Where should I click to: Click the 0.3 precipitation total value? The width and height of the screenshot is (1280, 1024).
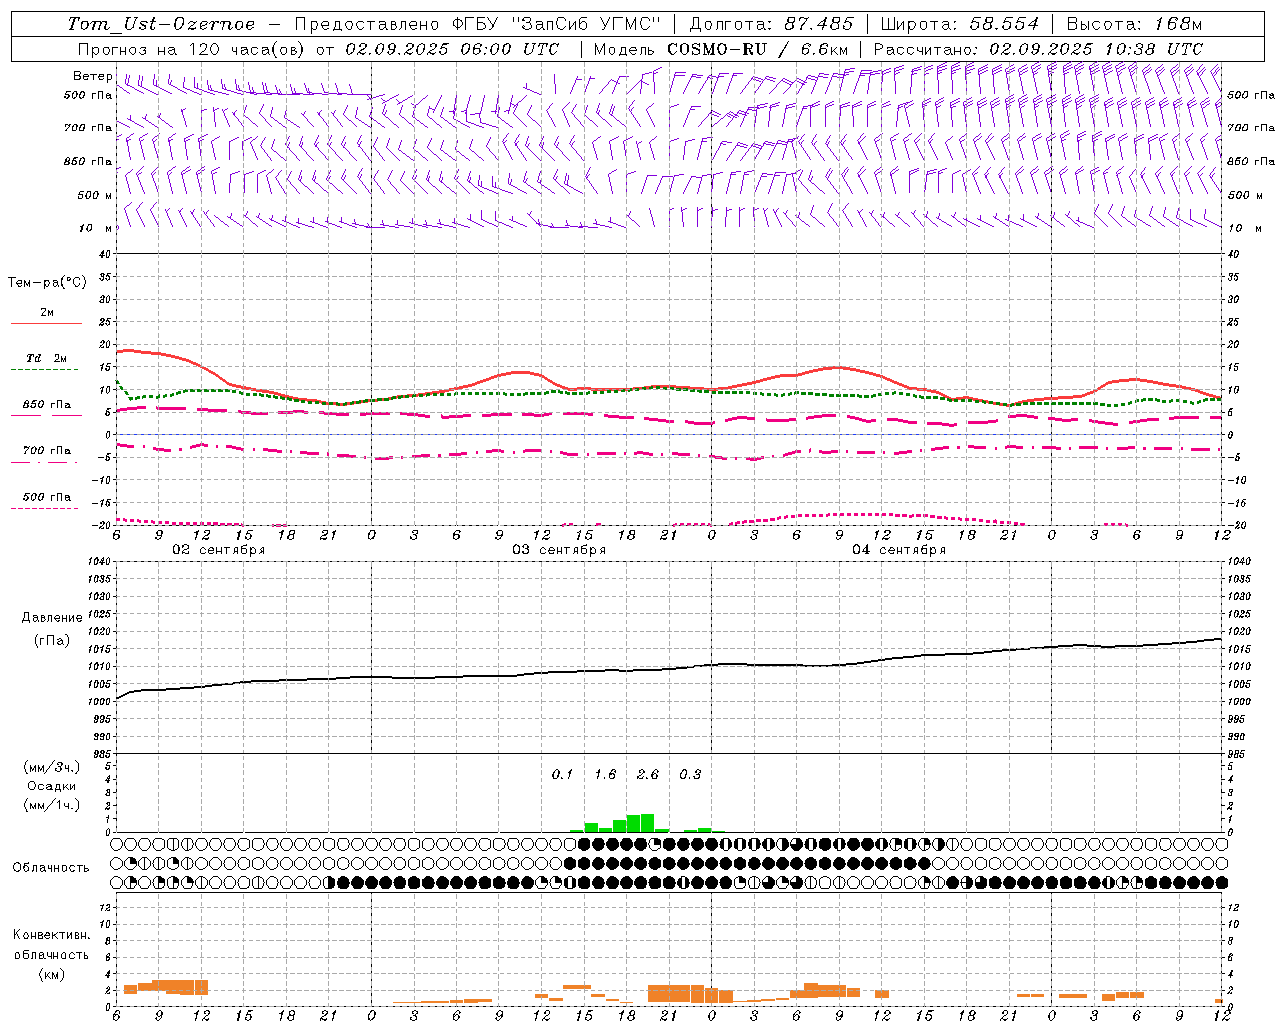pos(690,774)
